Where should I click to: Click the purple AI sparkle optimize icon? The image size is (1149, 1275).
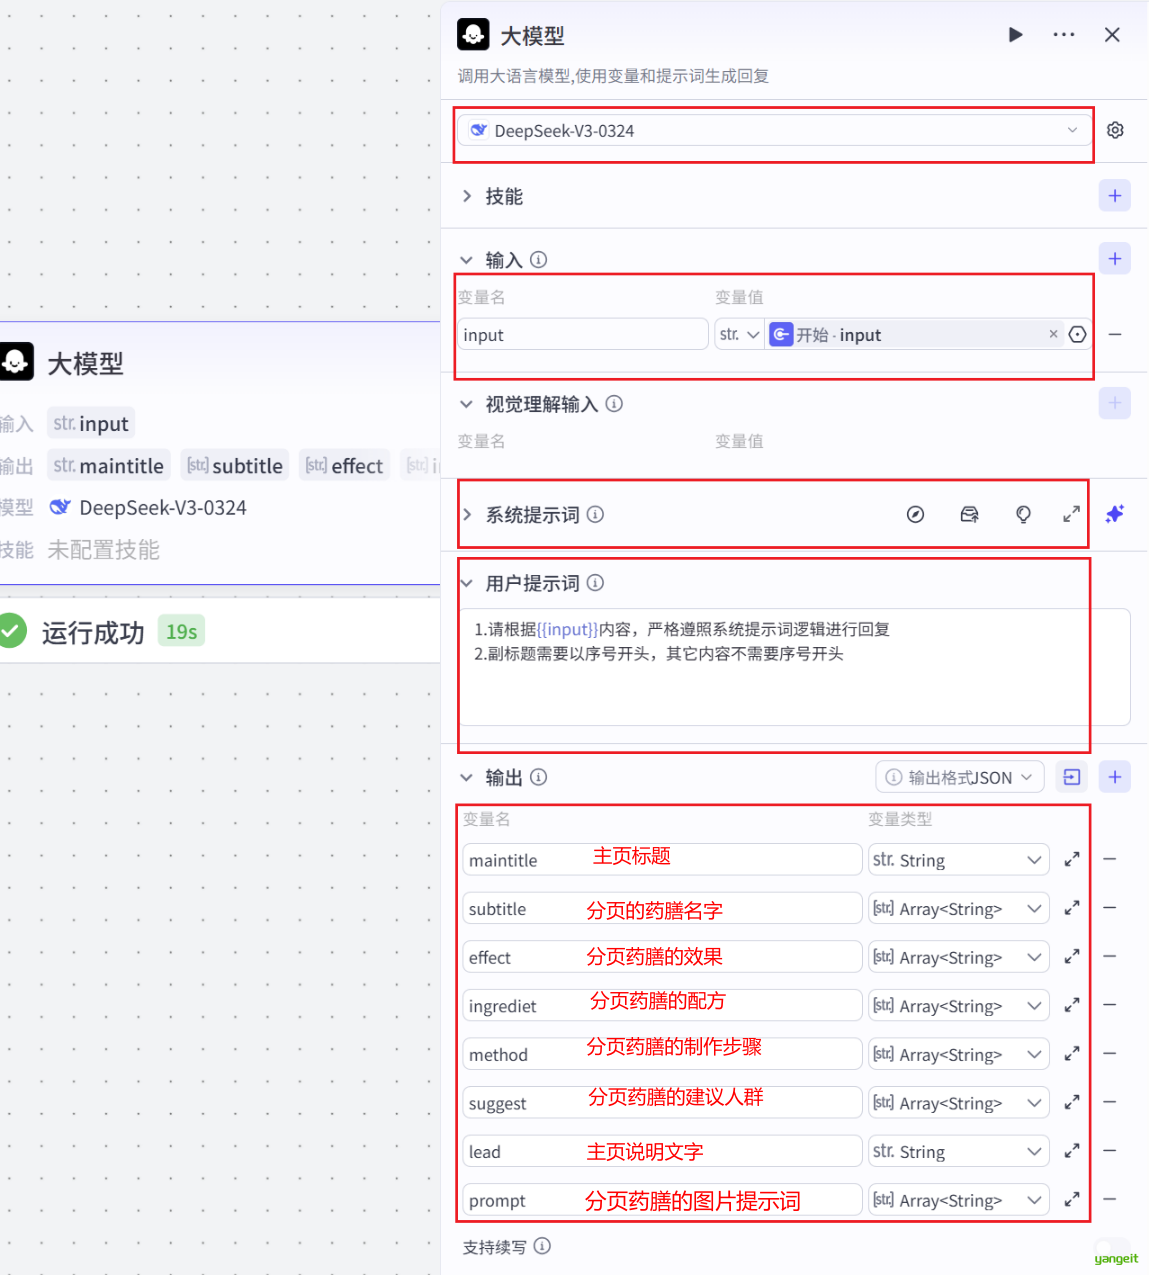(1115, 514)
